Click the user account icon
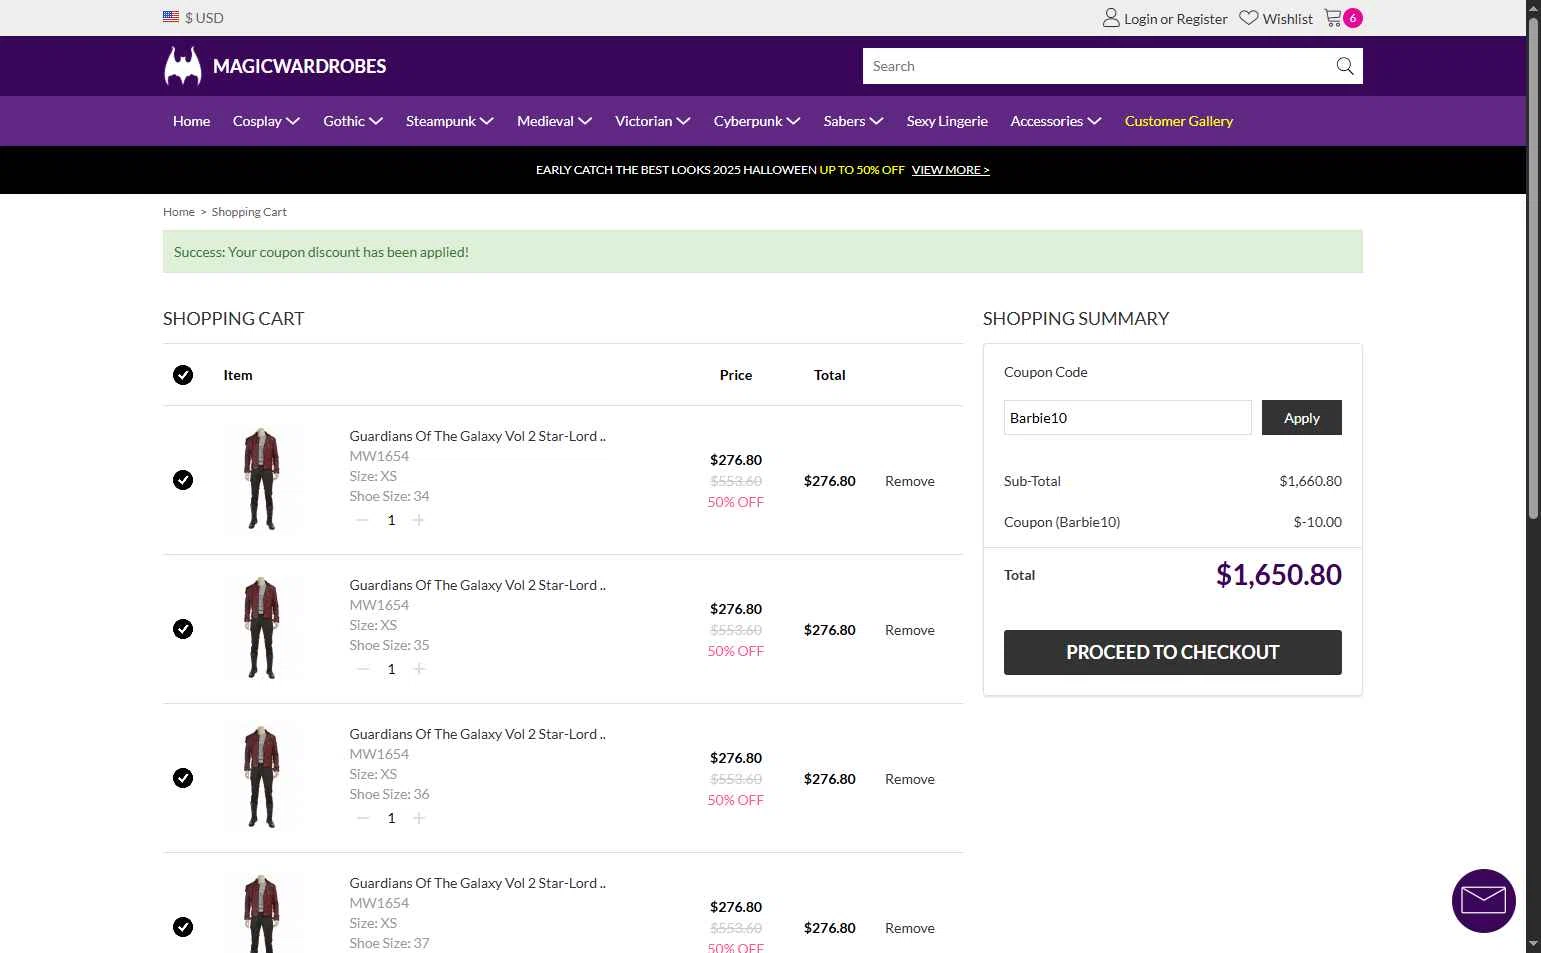1541x953 pixels. 1111,18
